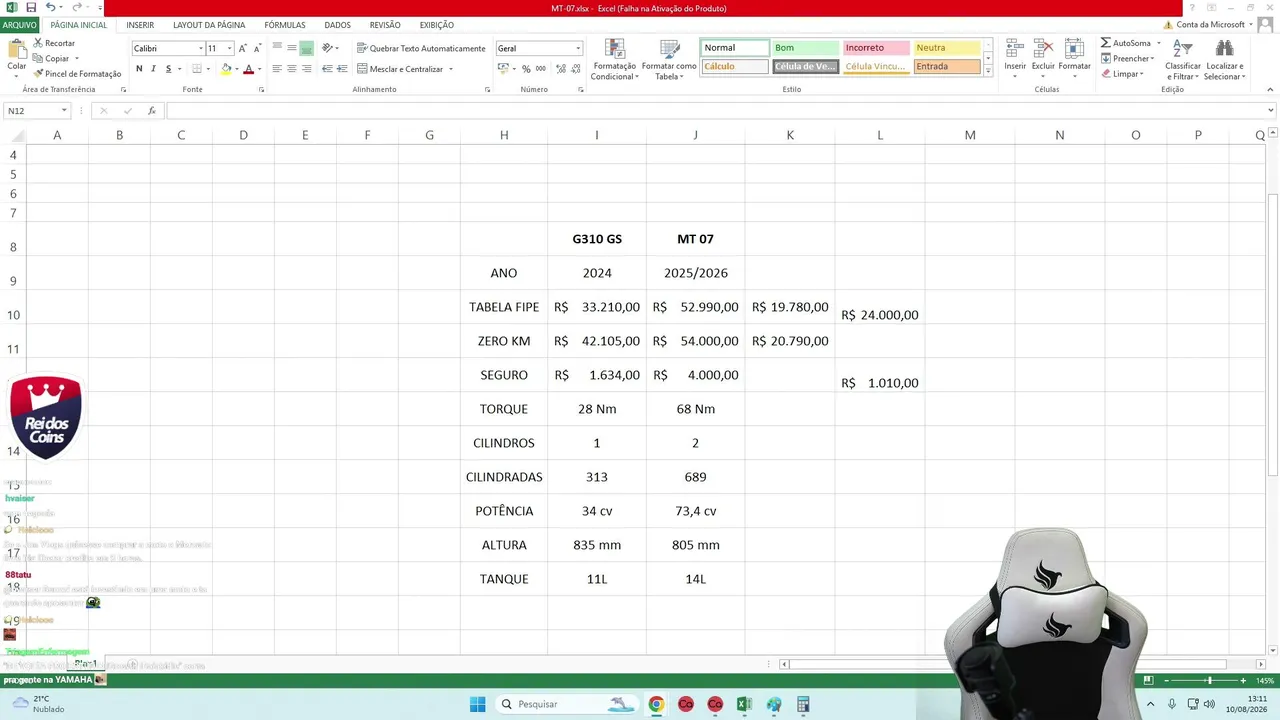This screenshot has width=1280, height=720.
Task: Align text to the right
Action: (x=307, y=69)
